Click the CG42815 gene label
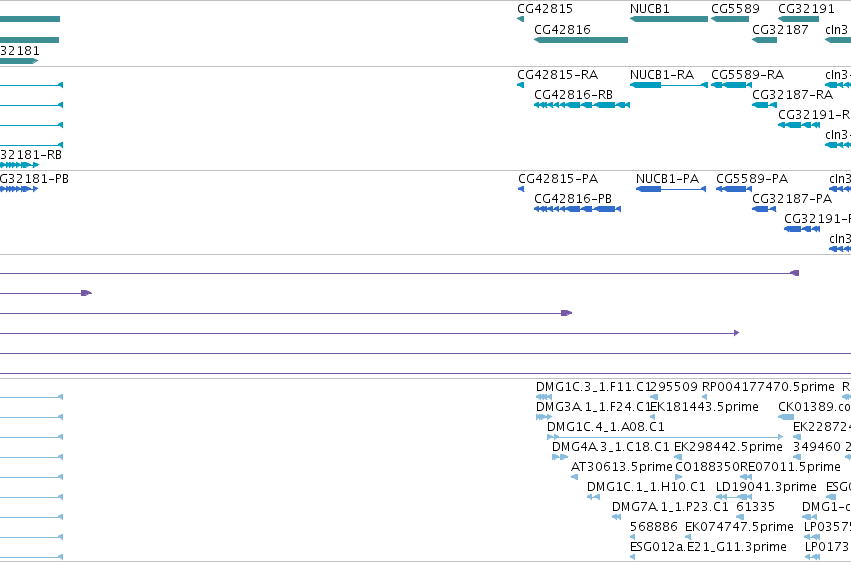 point(544,9)
